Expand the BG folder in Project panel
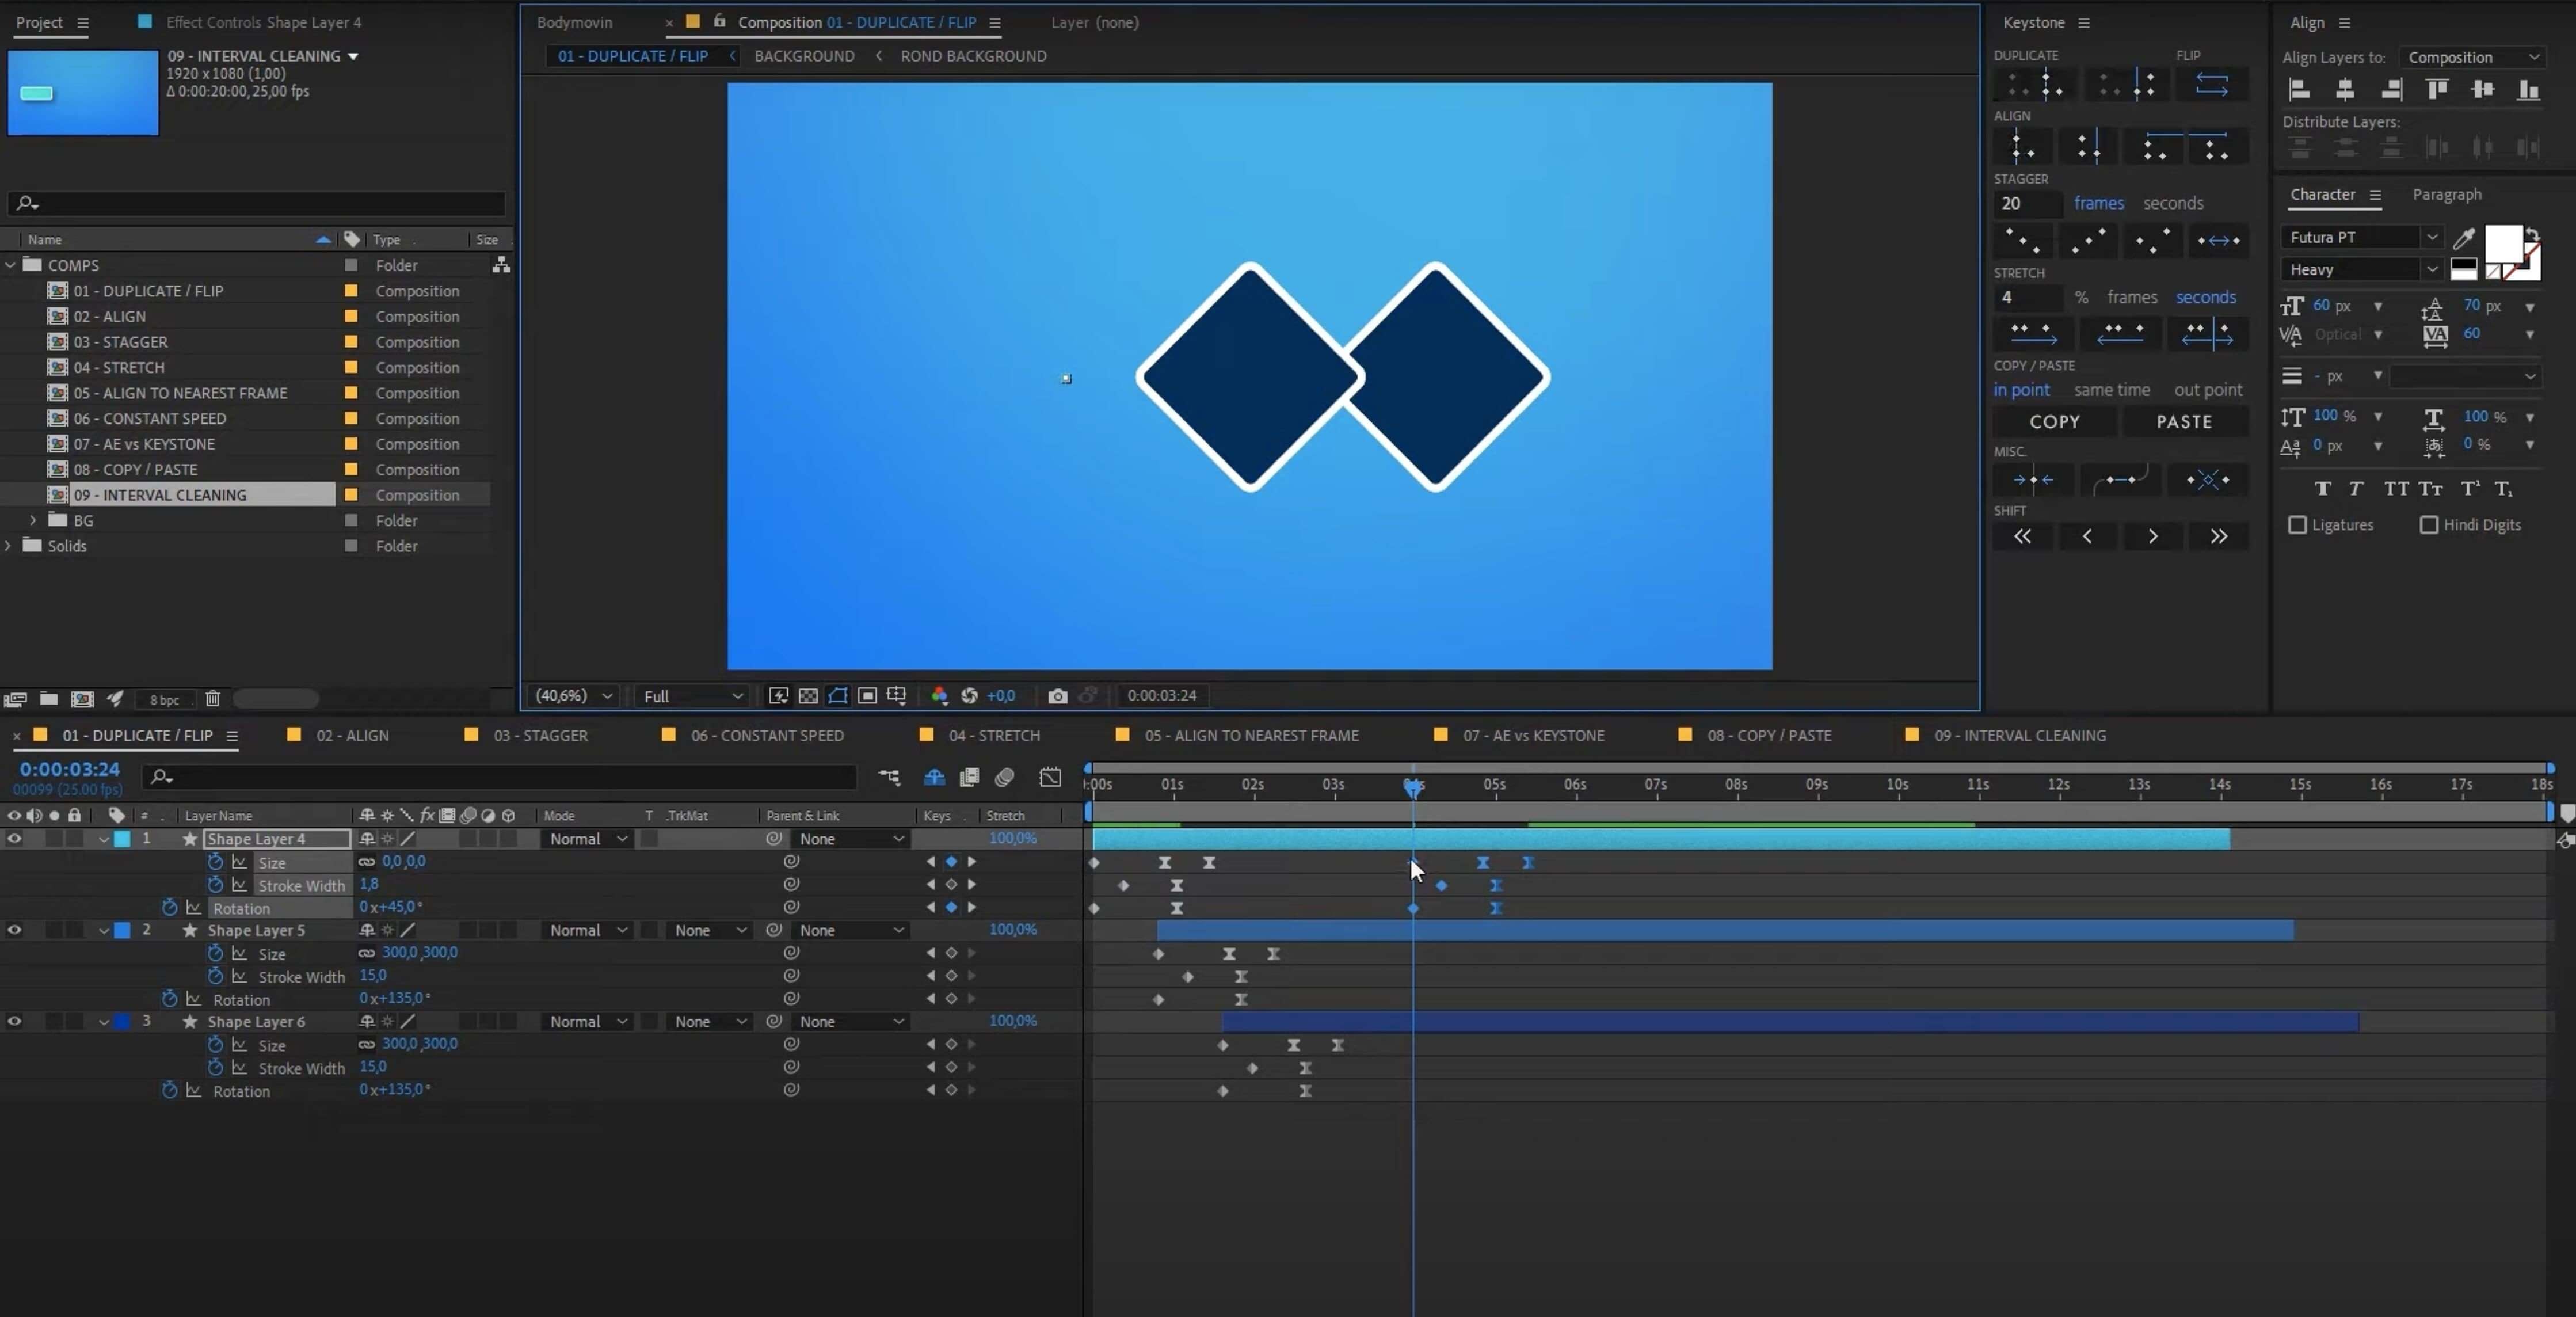Viewport: 2576px width, 1317px height. coord(33,520)
